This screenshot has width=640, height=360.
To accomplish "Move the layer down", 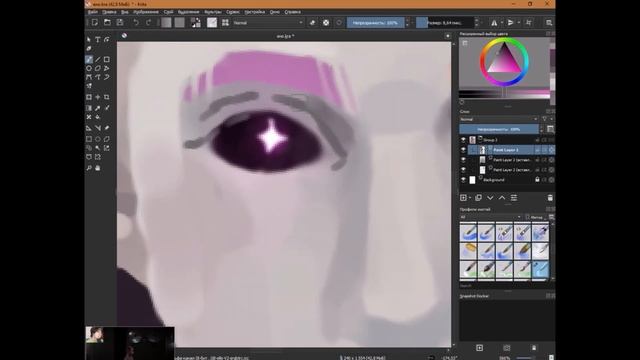I will [x=490, y=198].
